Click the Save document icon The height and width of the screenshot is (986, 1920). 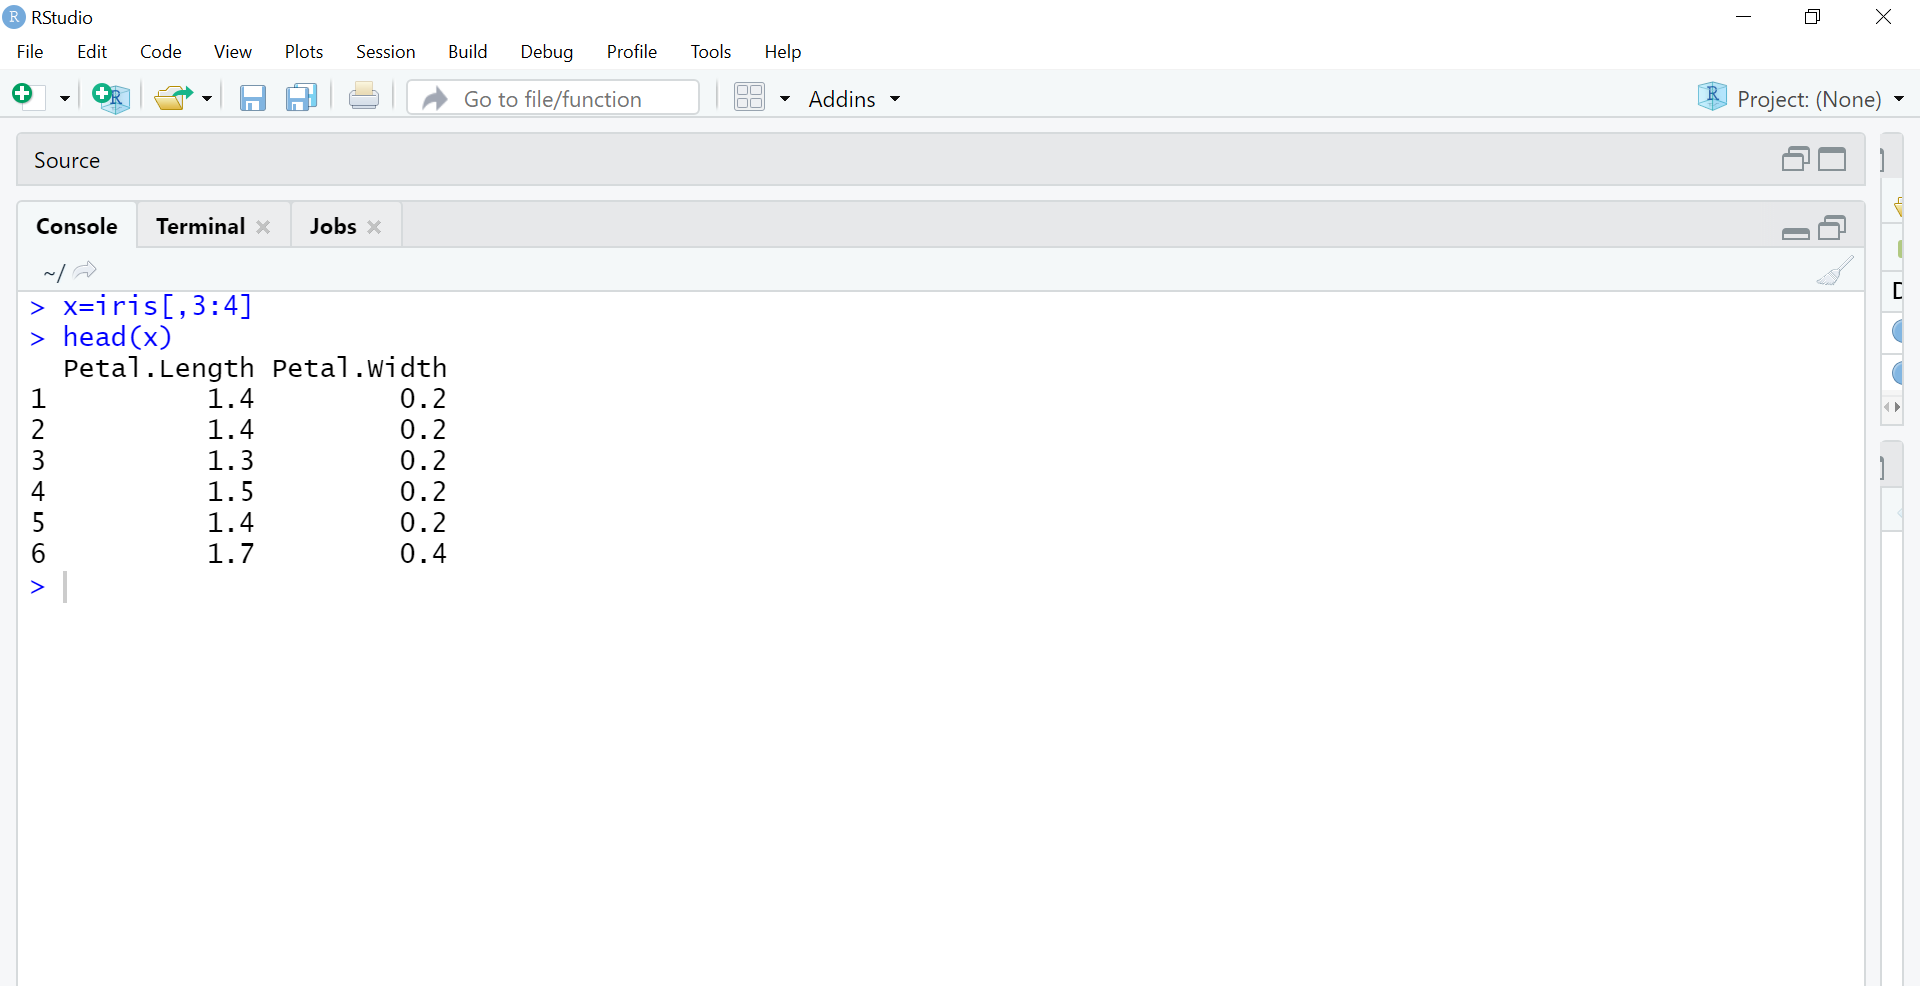point(253,98)
